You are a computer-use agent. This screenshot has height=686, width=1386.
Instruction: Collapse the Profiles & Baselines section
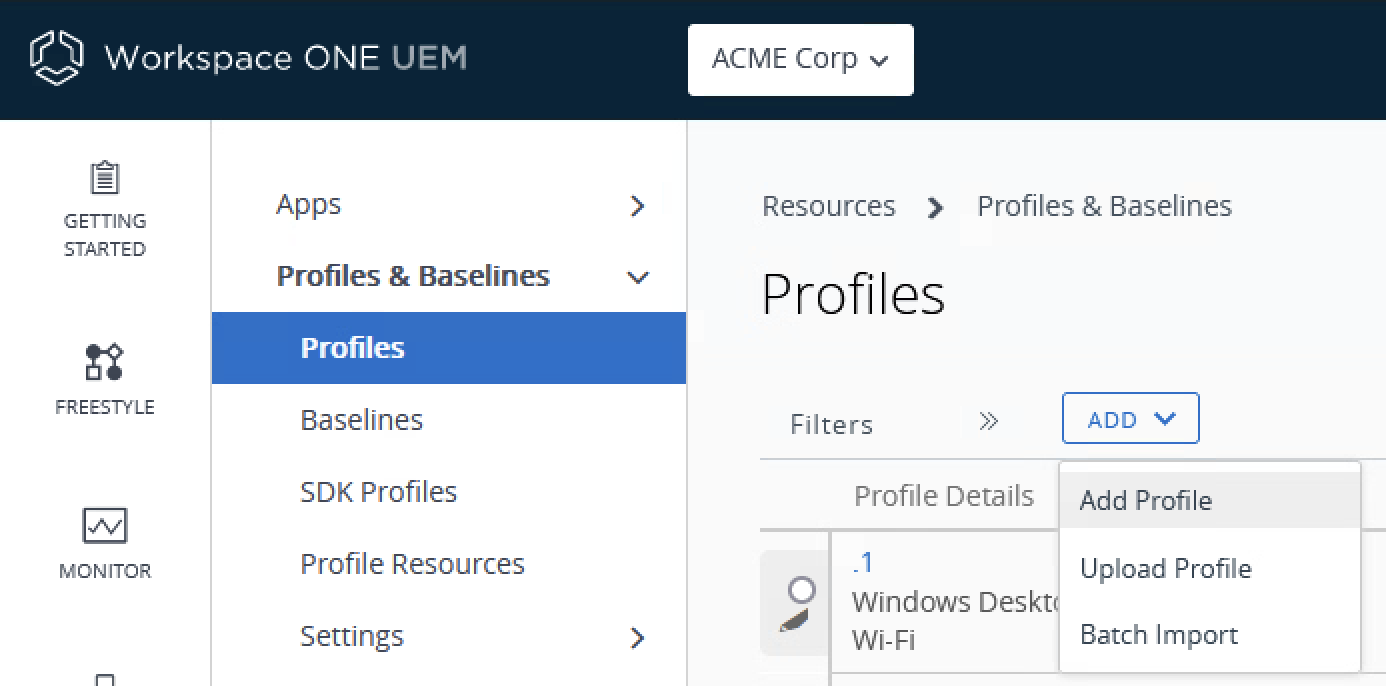pyautogui.click(x=413, y=276)
